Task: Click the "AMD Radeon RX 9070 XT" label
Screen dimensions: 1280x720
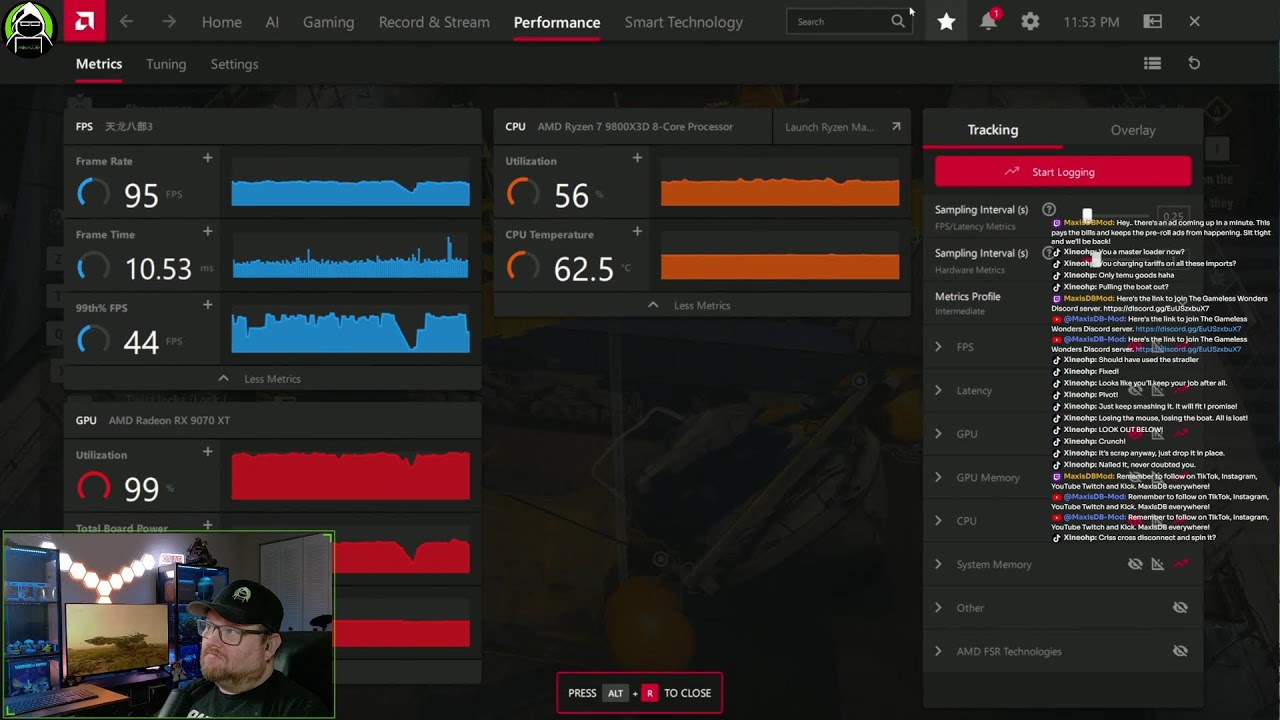Action: (x=169, y=421)
